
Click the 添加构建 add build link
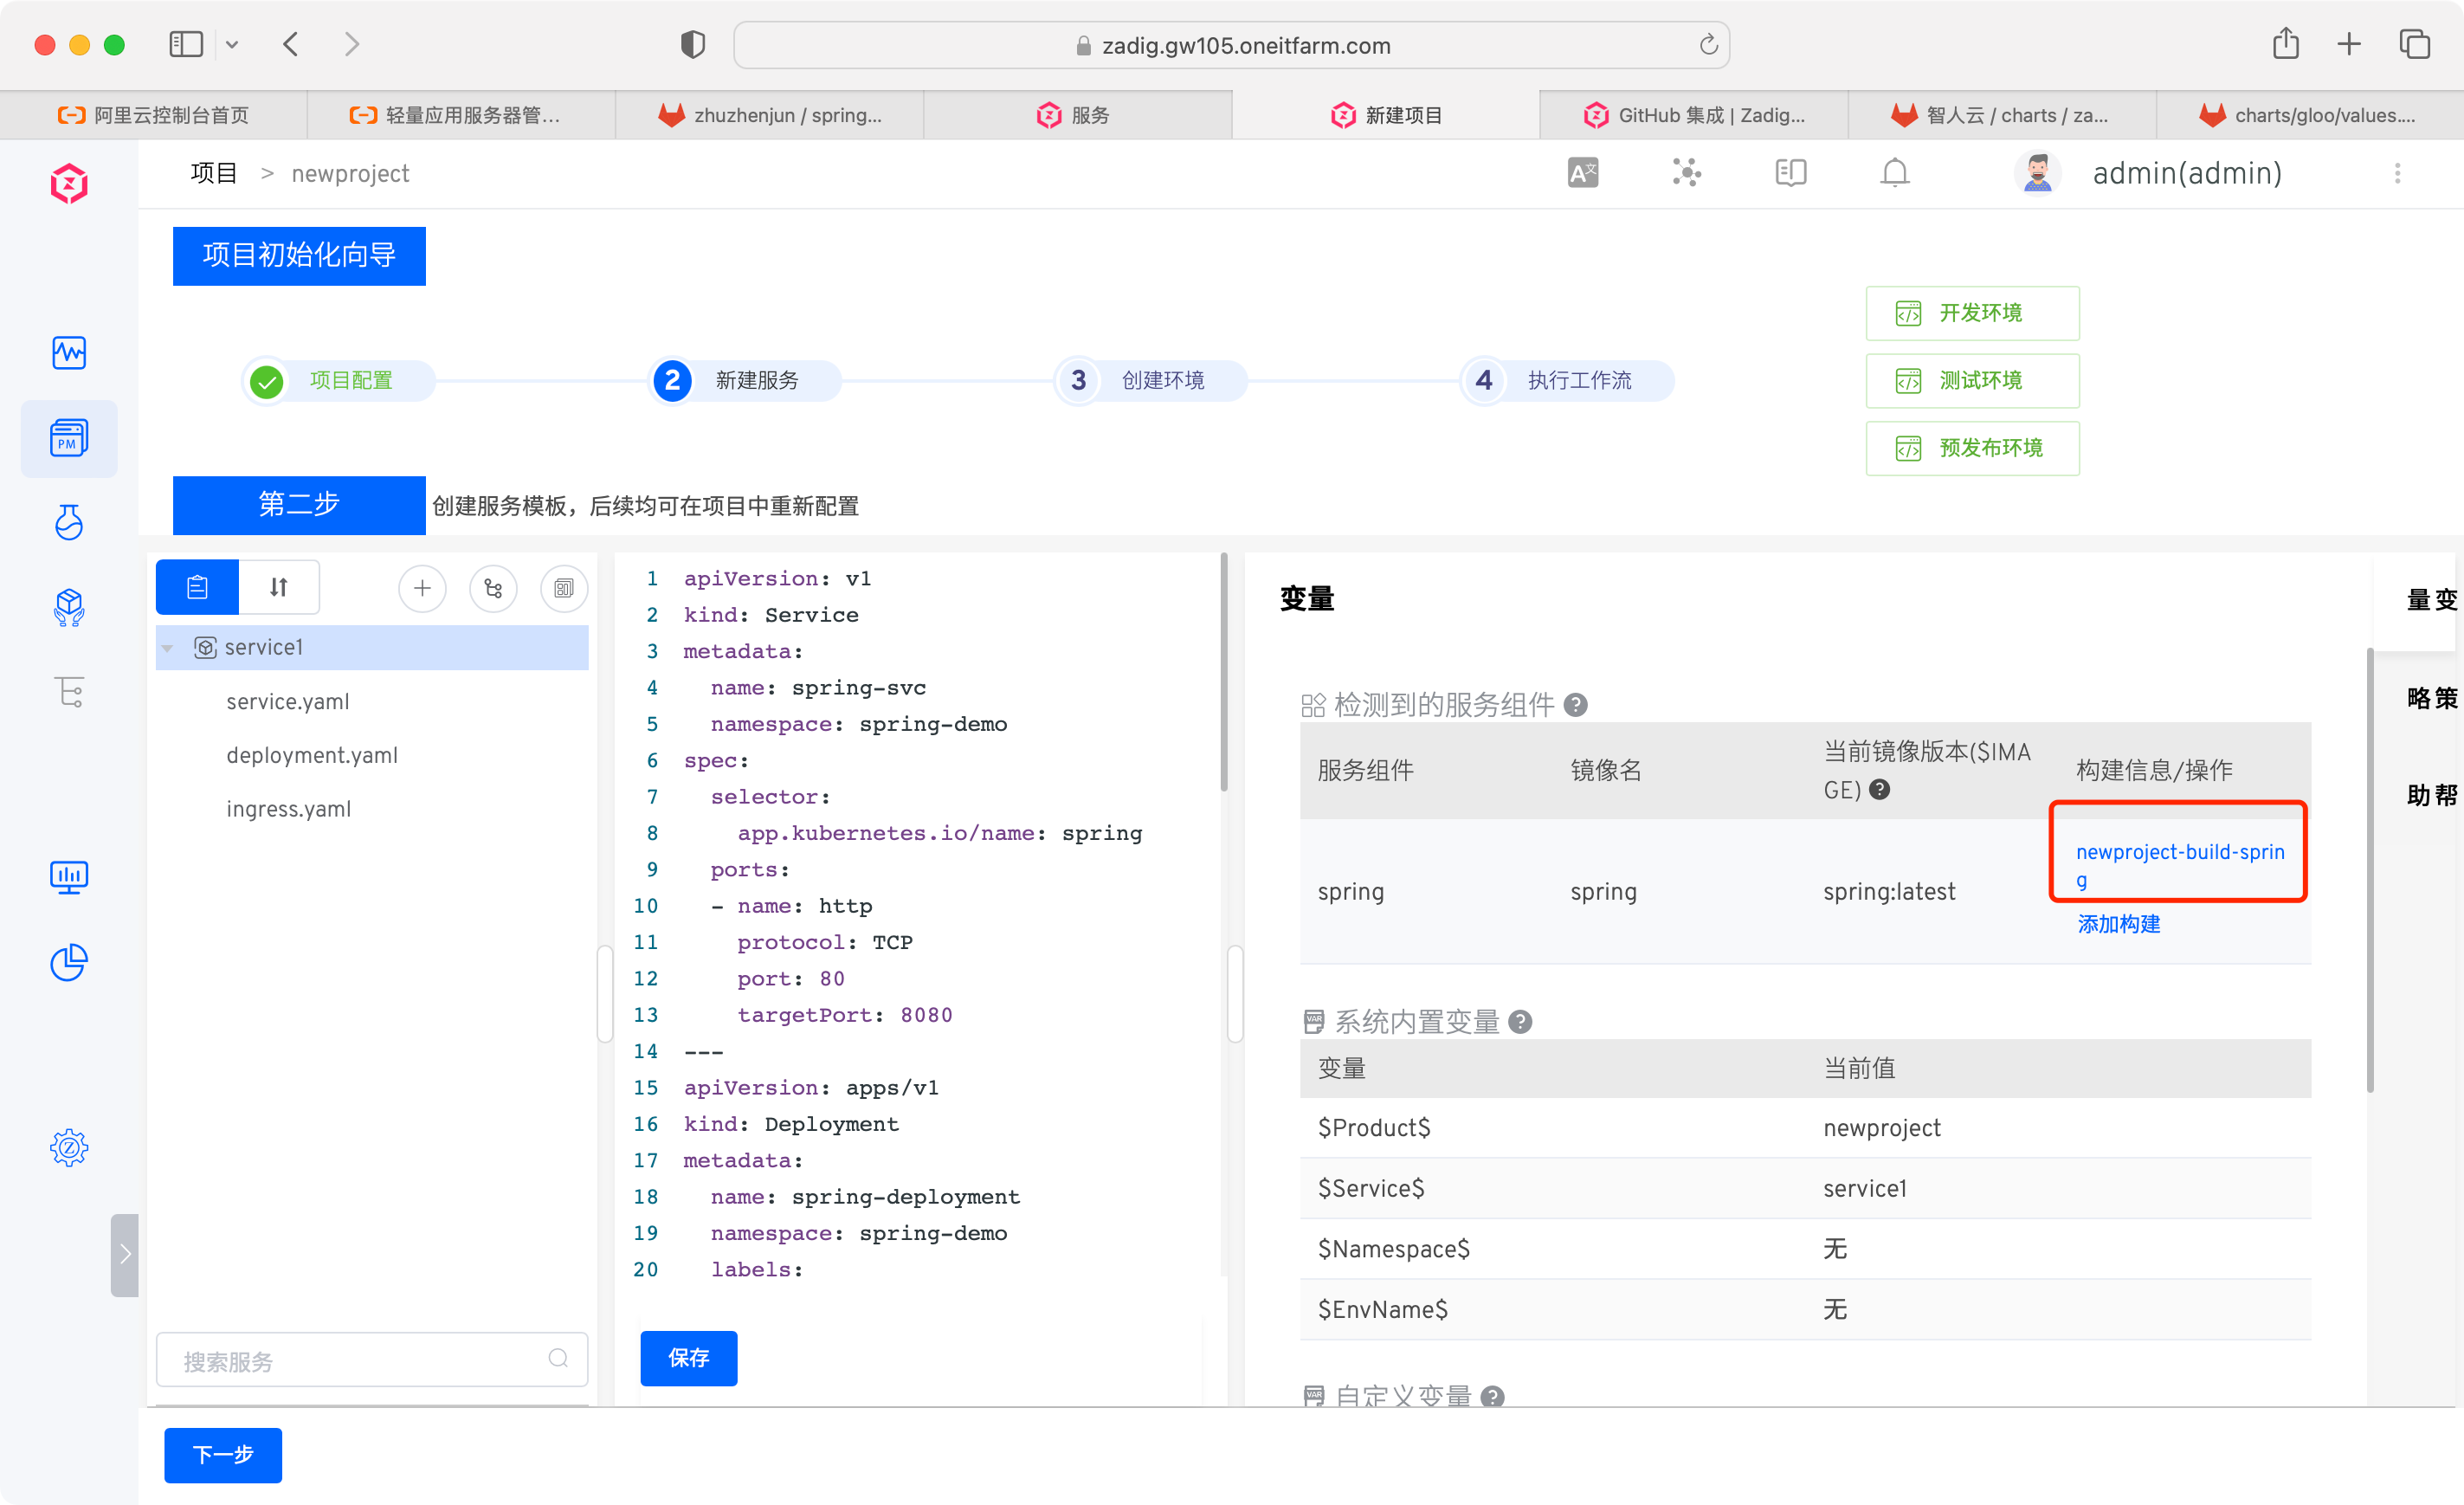(2119, 923)
